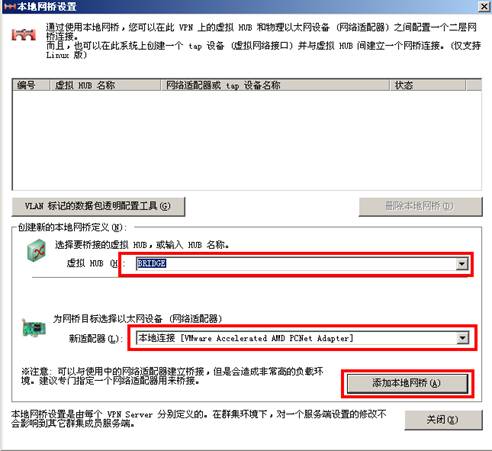Click the Delete Local Bridge (删除本地网桥) button
The image size is (492, 451).
tap(420, 206)
